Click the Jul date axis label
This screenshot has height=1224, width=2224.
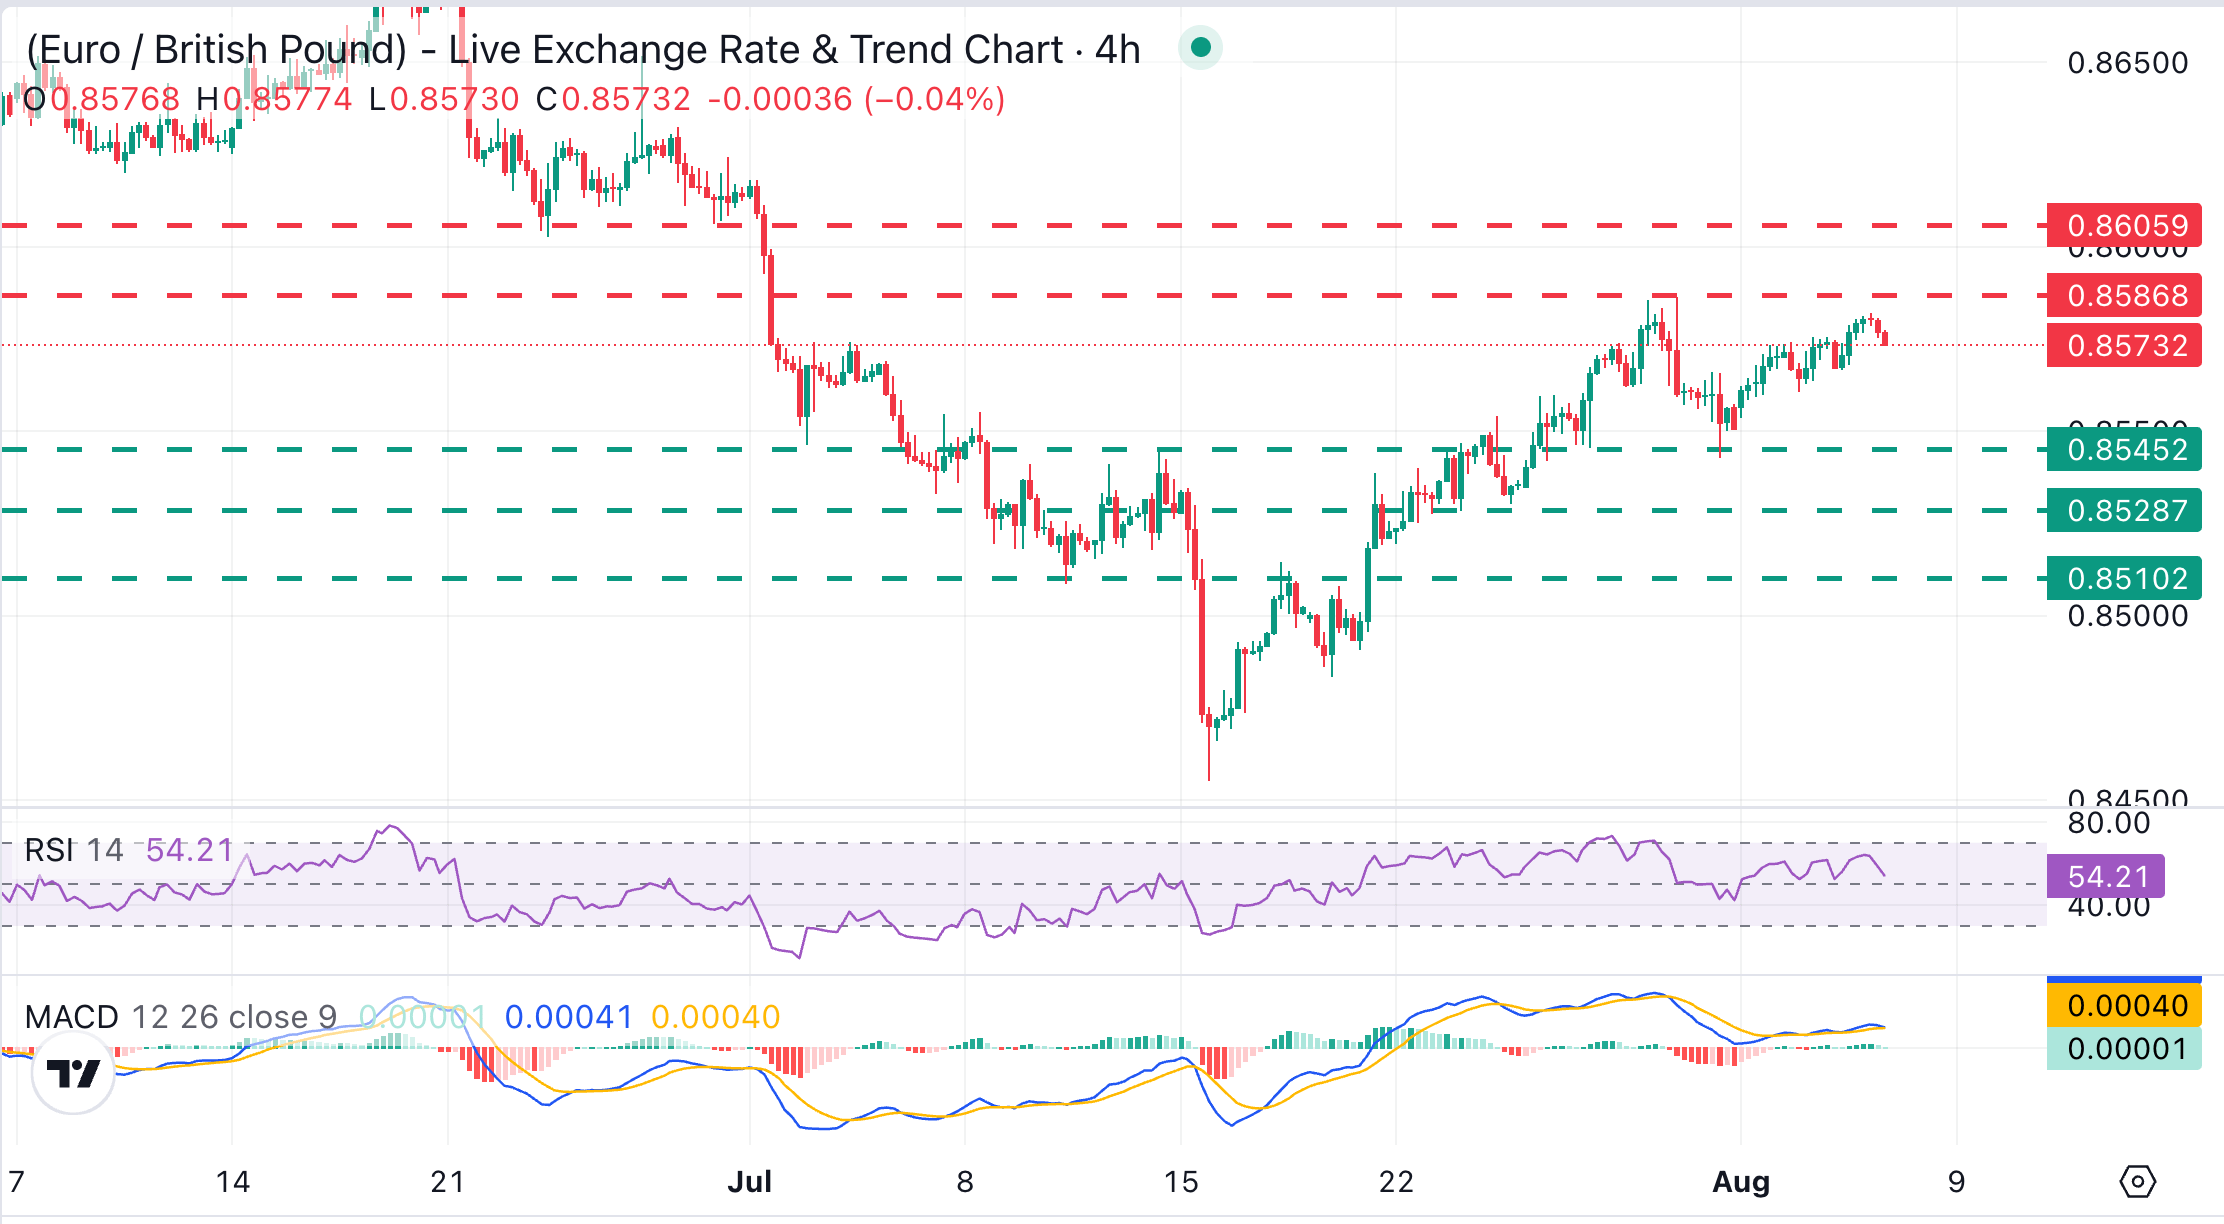tap(750, 1182)
